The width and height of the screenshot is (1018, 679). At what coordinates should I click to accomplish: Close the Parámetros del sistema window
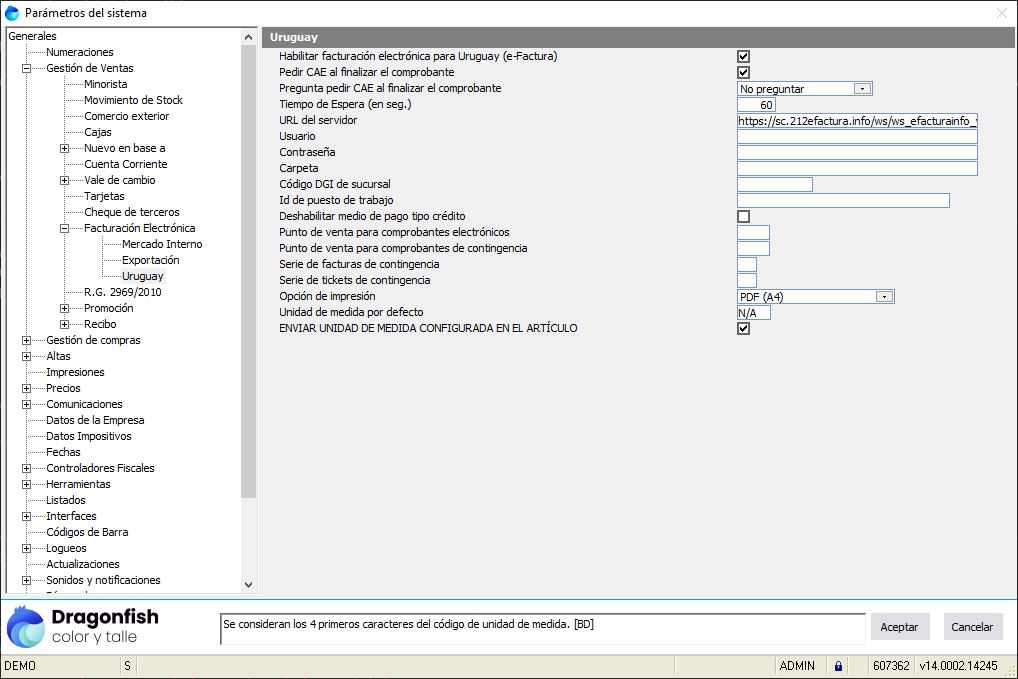point(1001,13)
